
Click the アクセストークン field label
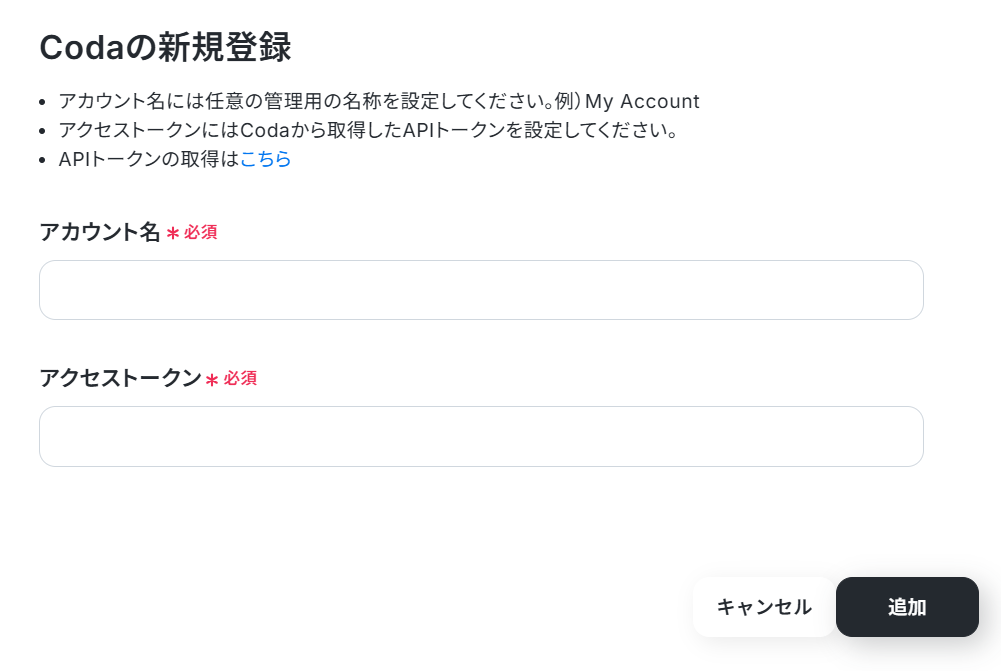(121, 378)
